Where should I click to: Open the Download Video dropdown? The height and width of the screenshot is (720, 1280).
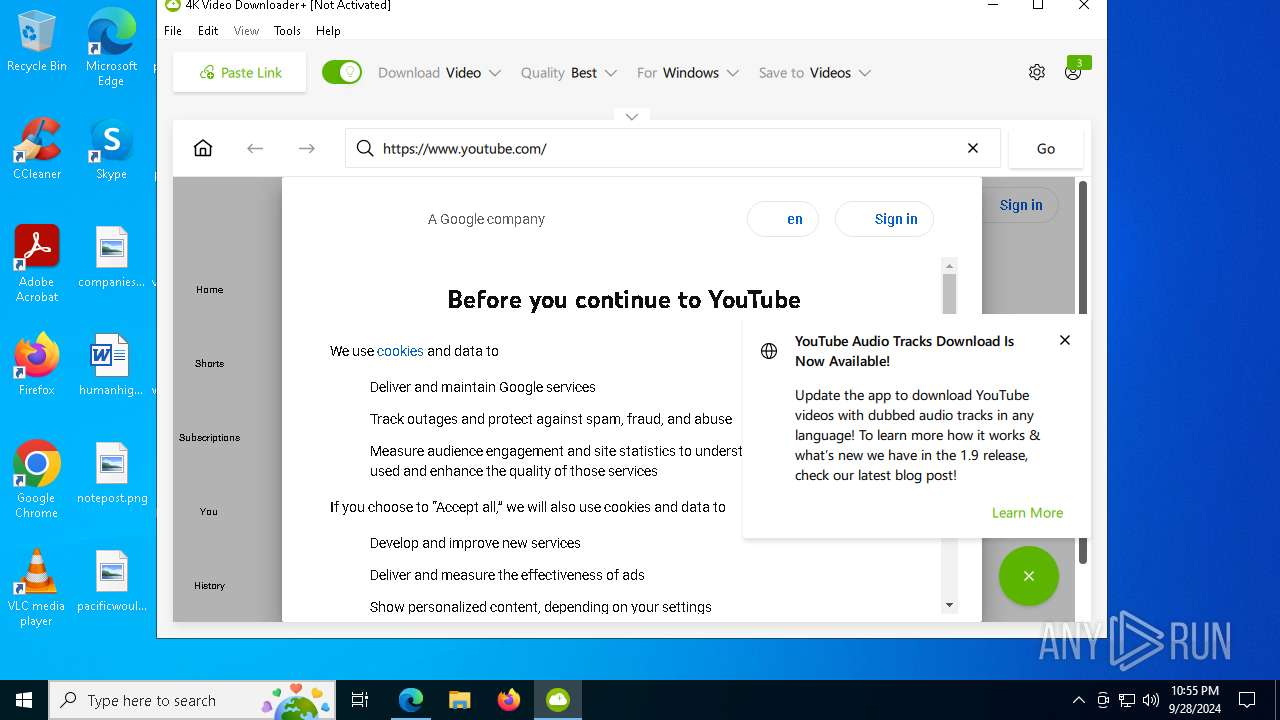(439, 73)
